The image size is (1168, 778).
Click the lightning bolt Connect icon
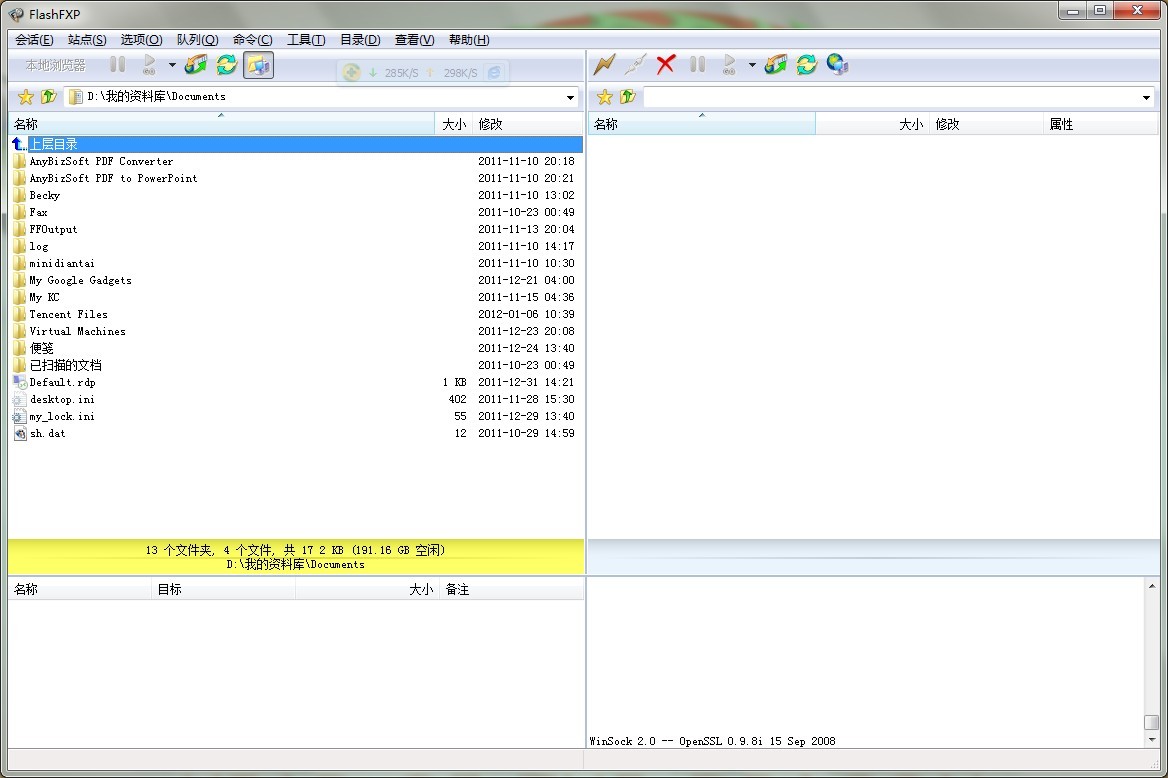pos(604,65)
